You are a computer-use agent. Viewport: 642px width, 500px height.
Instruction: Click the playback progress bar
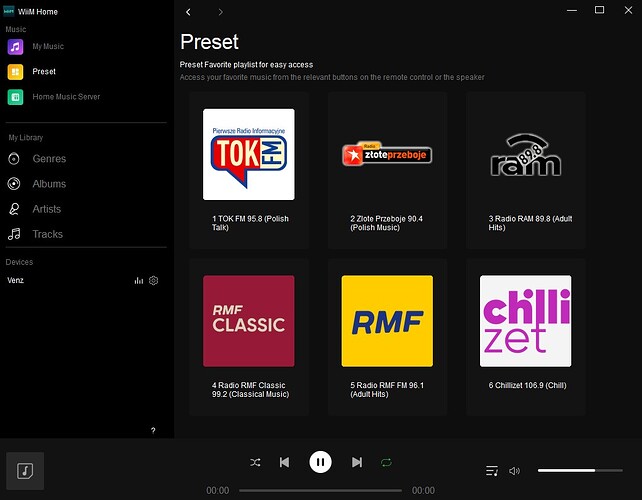point(321,490)
